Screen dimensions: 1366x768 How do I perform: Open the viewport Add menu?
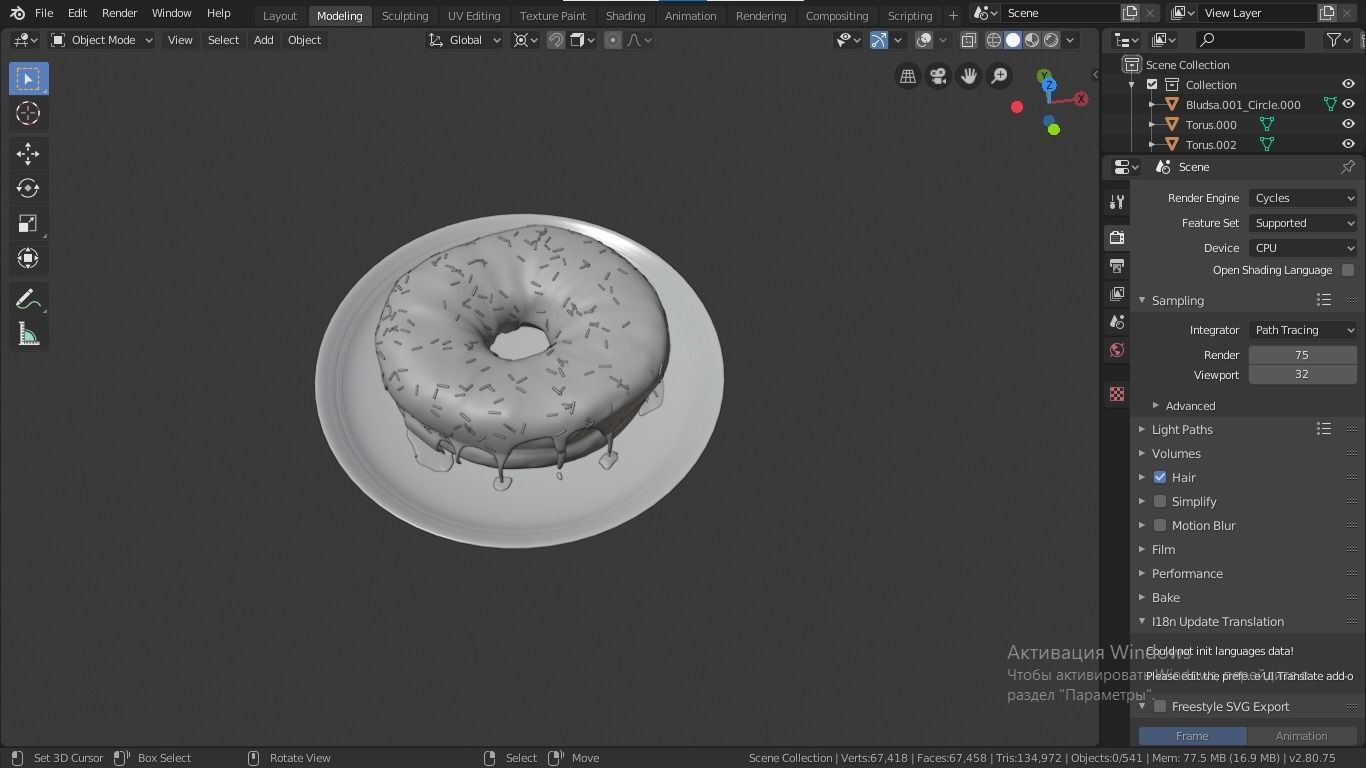coord(263,40)
